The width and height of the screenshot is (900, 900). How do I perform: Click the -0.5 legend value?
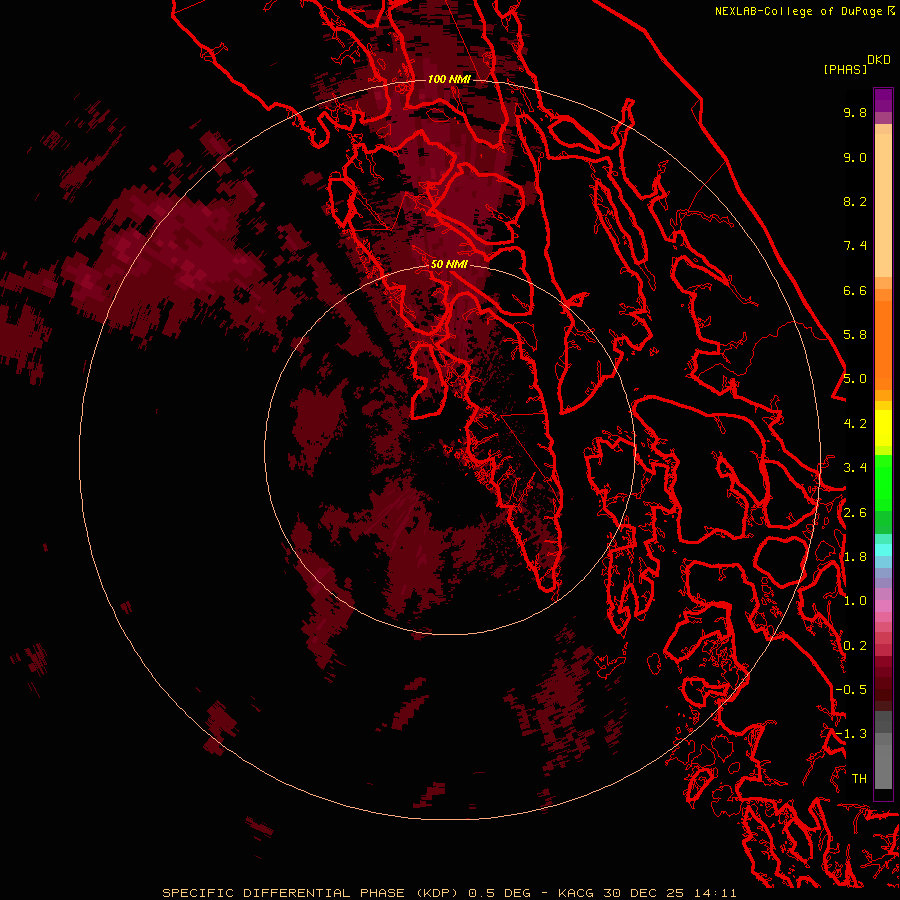pyautogui.click(x=851, y=690)
